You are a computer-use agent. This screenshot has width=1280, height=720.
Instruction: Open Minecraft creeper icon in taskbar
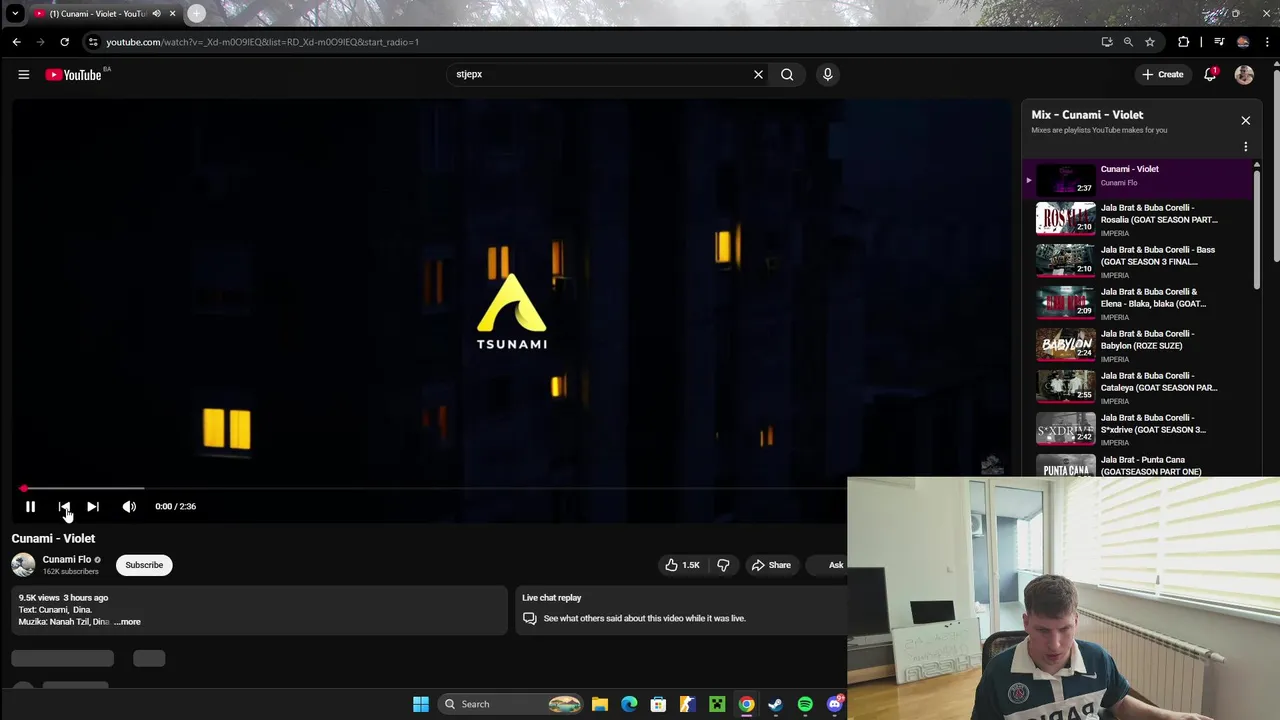[717, 704]
